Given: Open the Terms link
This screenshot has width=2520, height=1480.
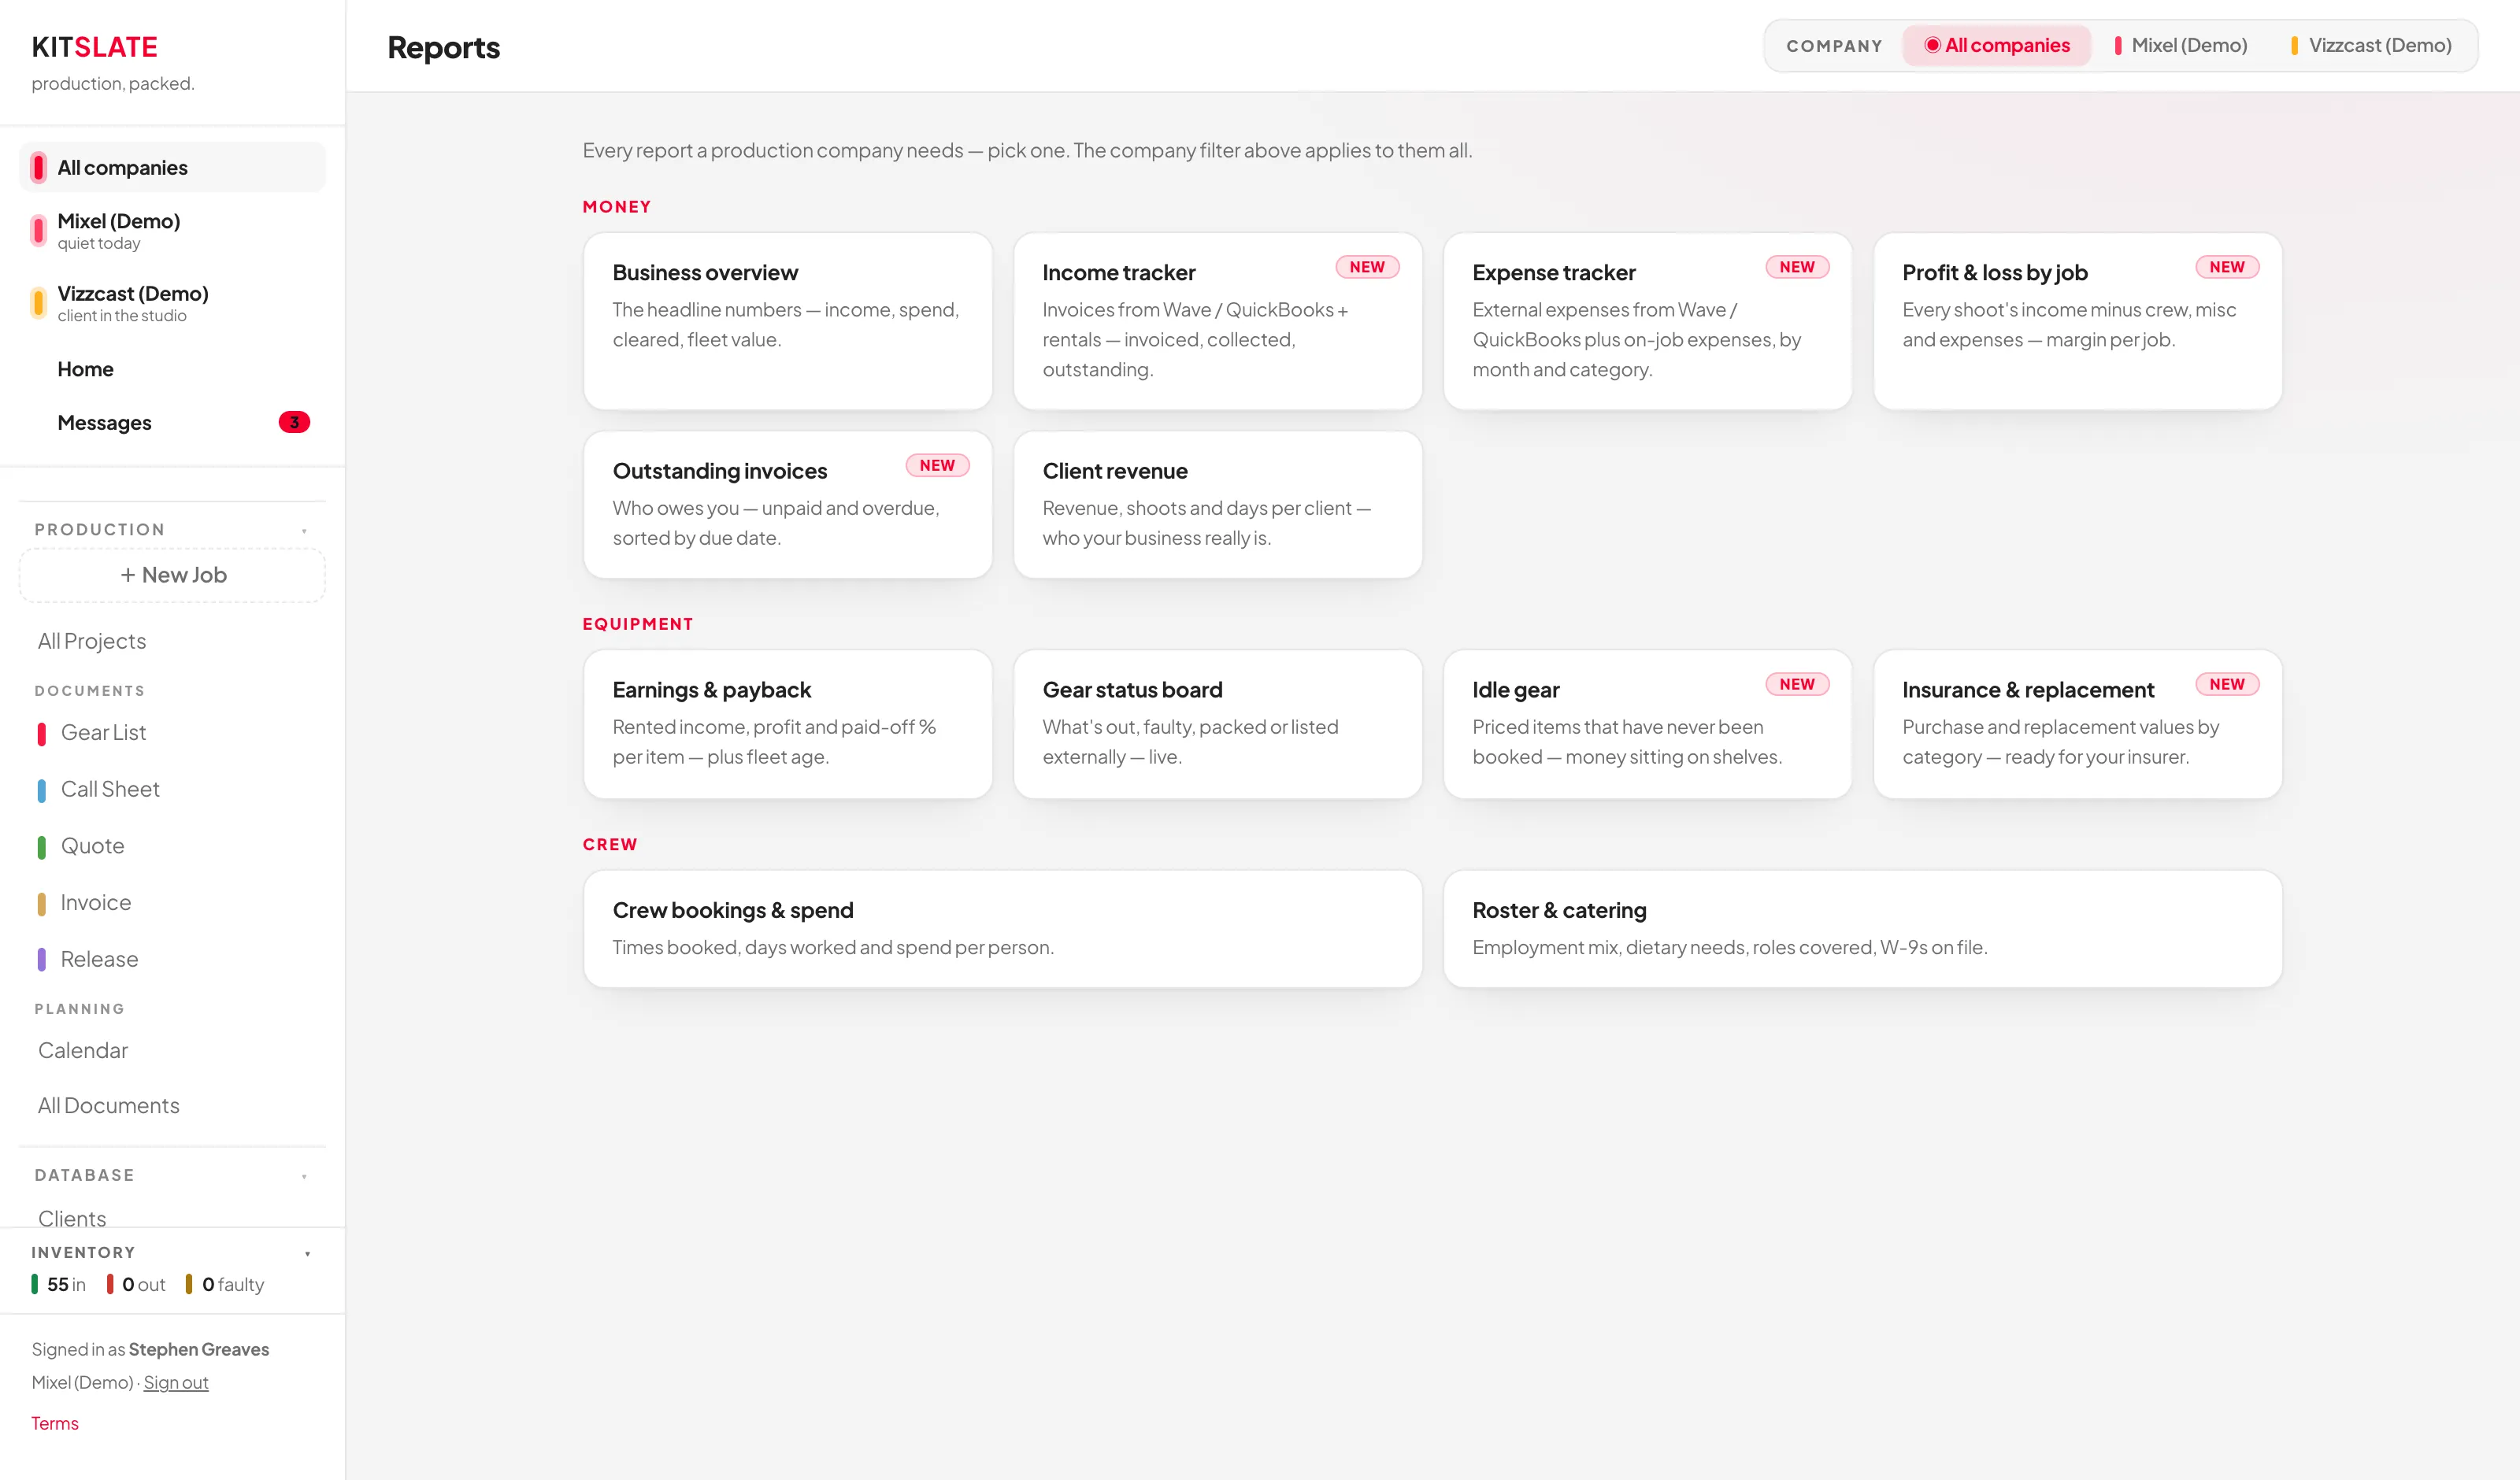Looking at the screenshot, I should (55, 1423).
